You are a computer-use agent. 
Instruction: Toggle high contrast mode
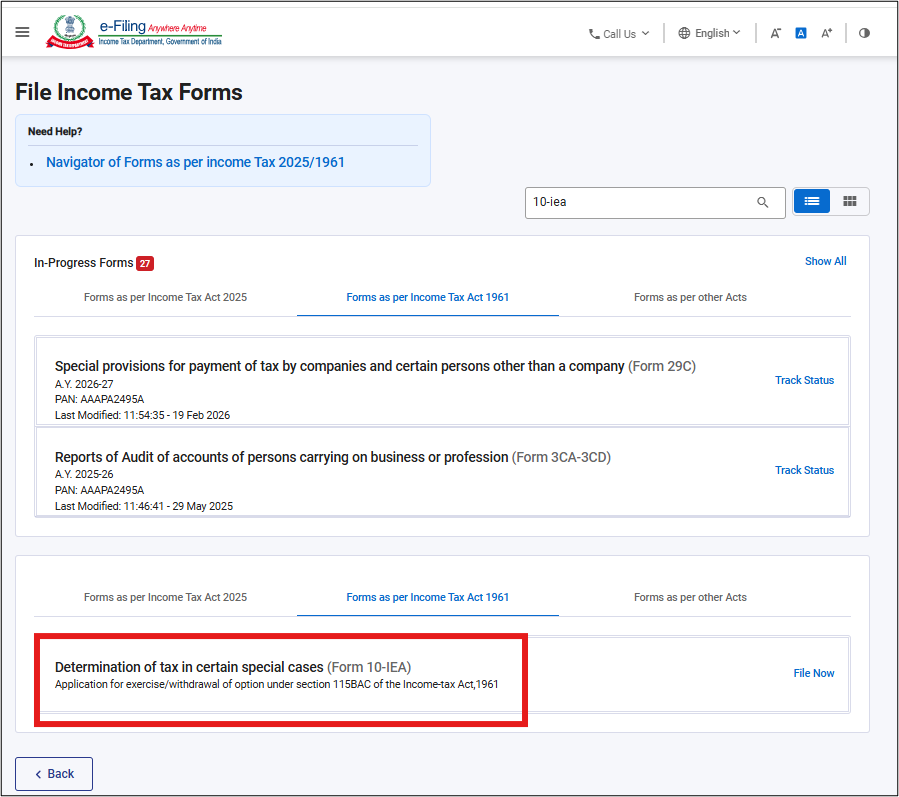[864, 33]
